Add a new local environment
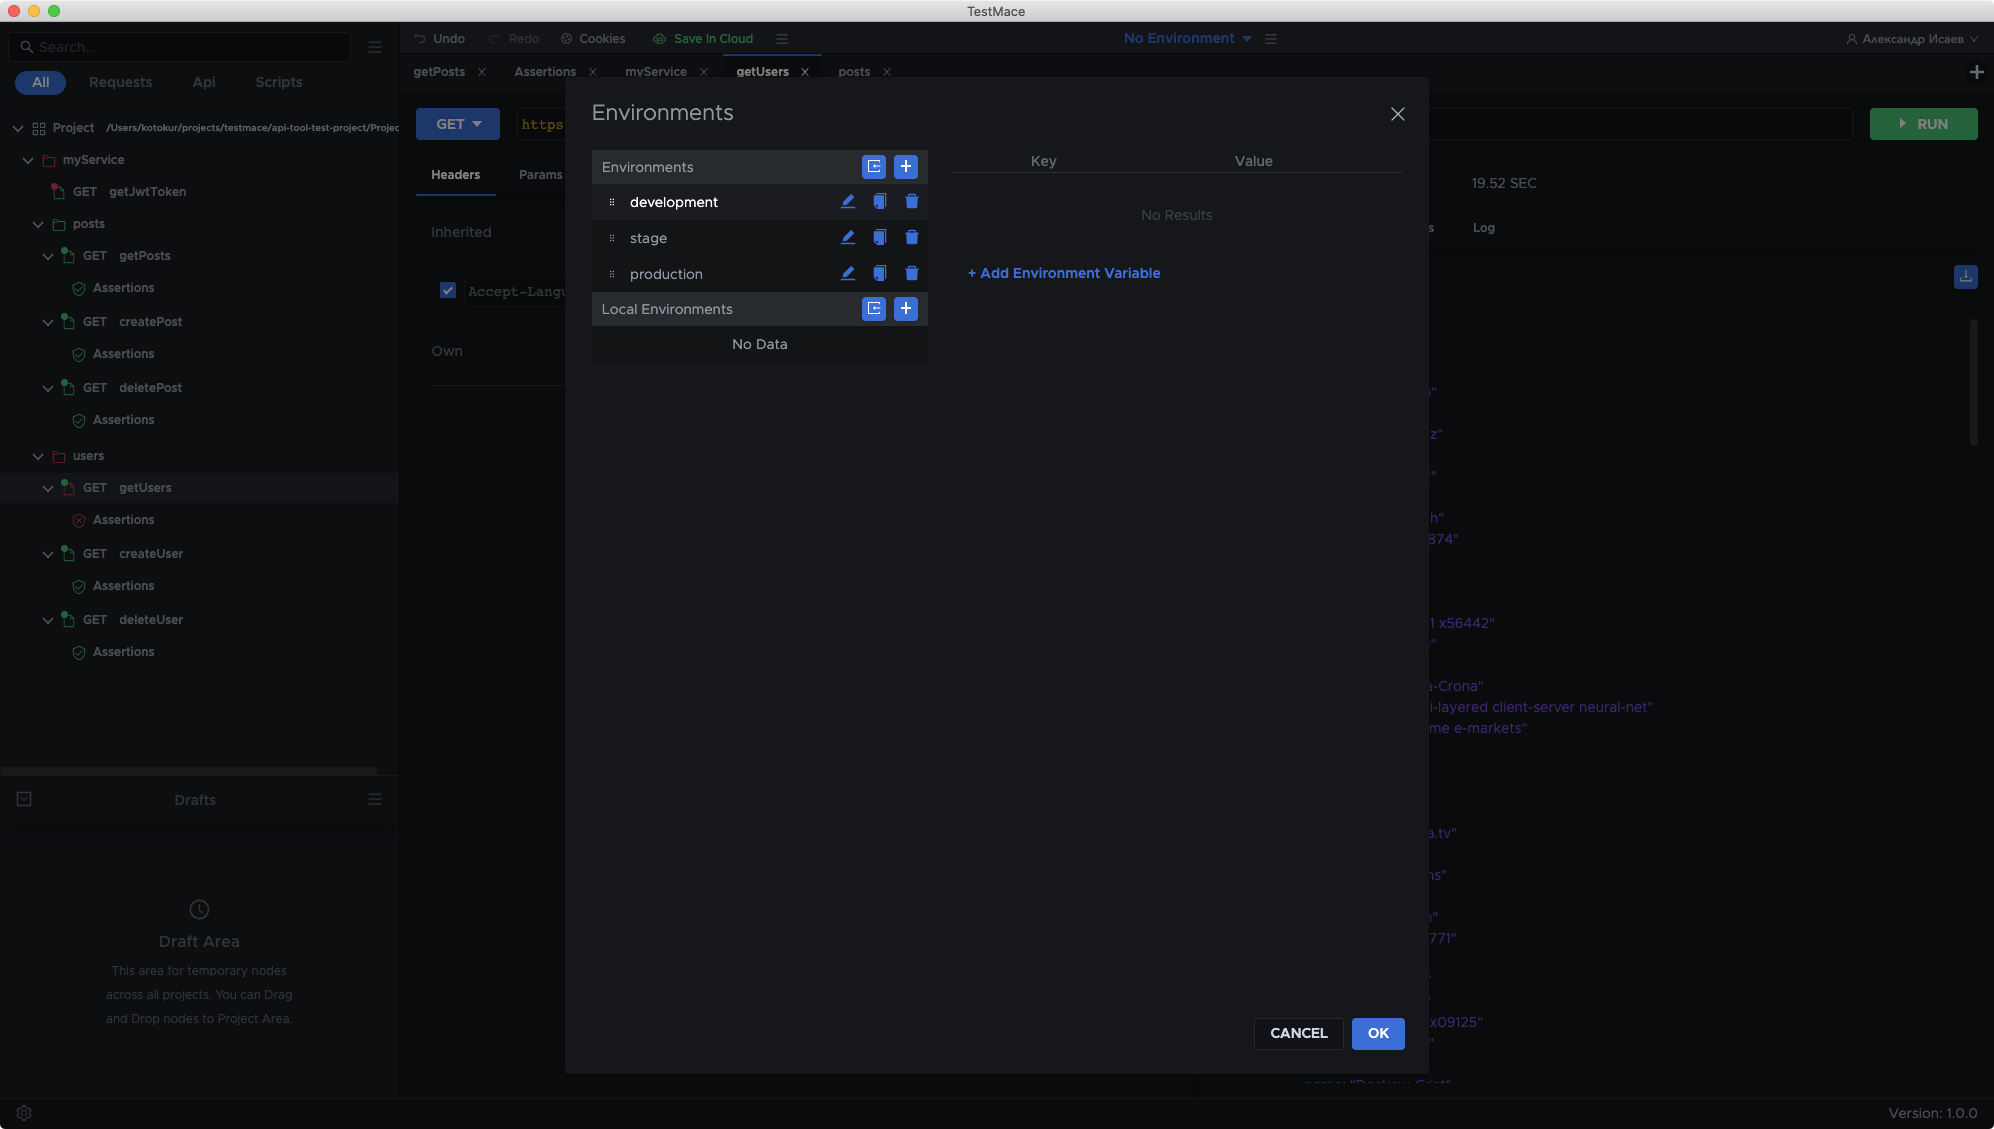Image resolution: width=1994 pixels, height=1129 pixels. point(905,309)
